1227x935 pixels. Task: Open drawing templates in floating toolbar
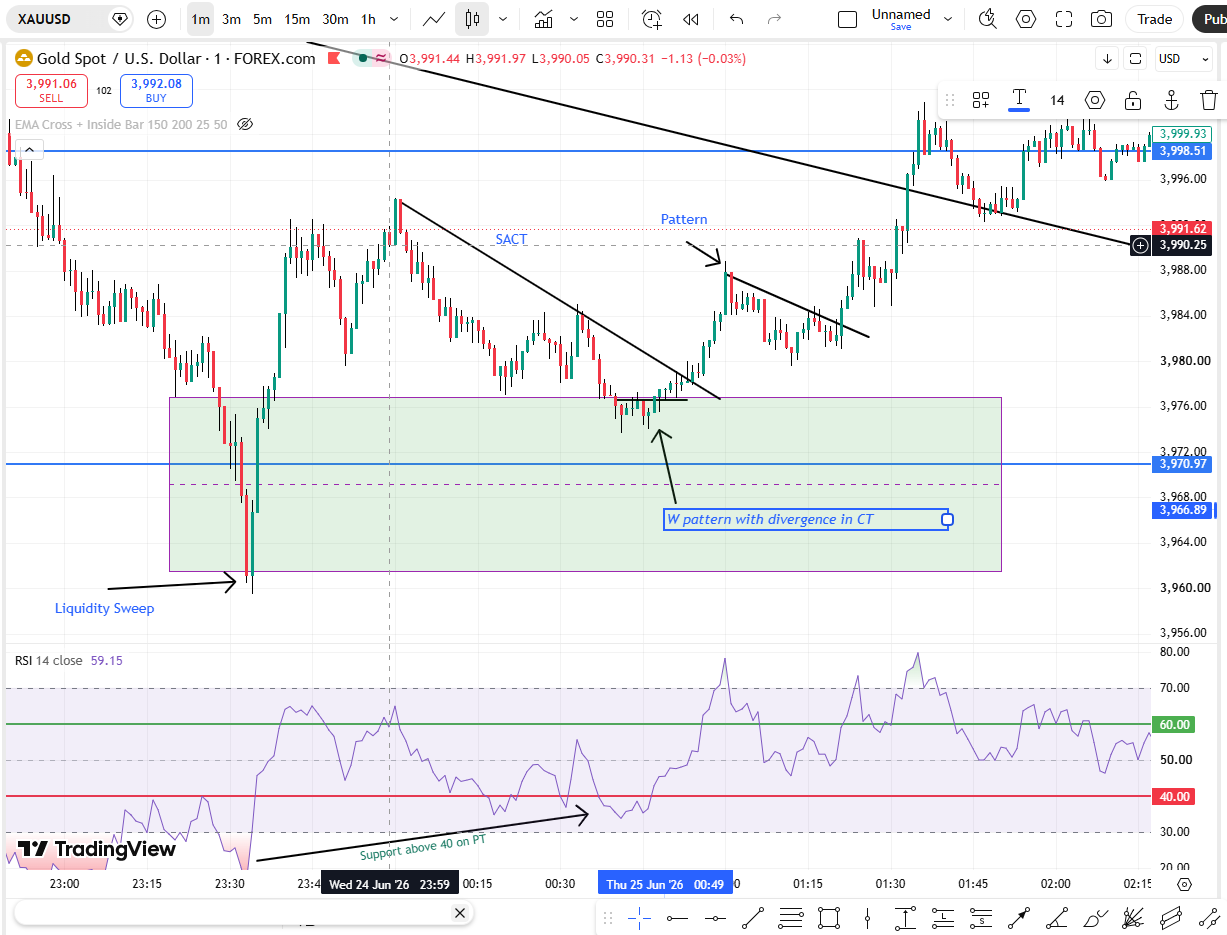(x=981, y=100)
